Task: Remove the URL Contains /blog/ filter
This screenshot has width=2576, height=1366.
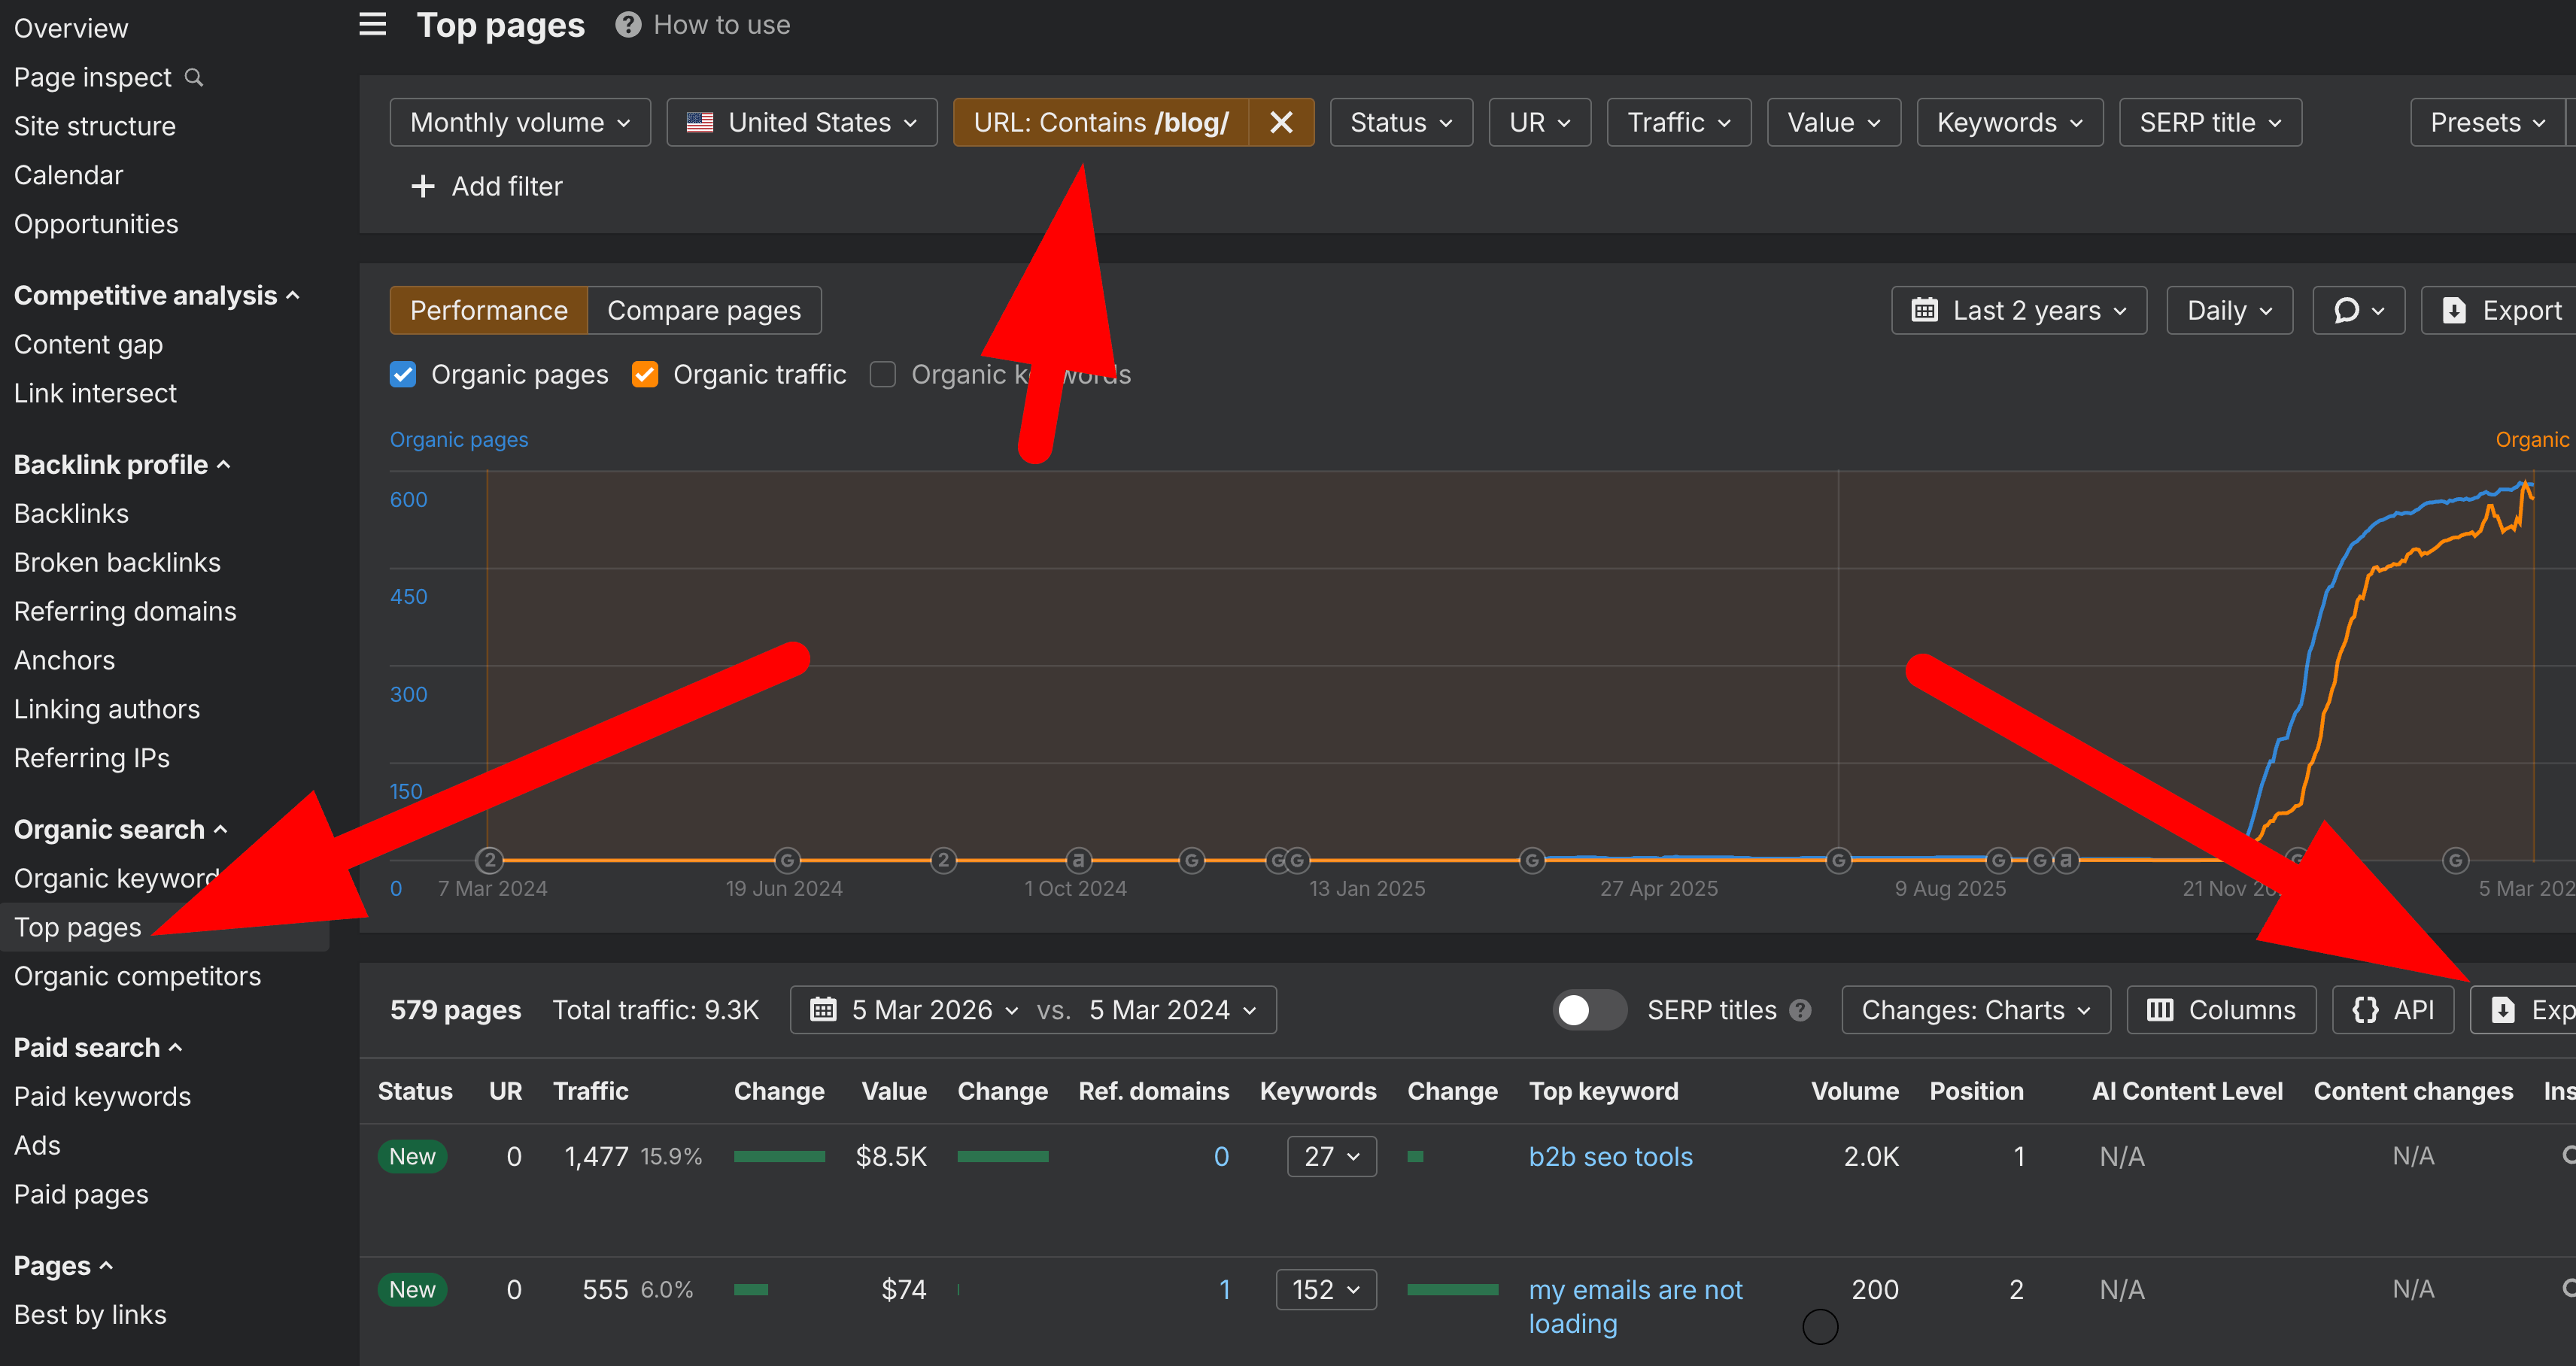Action: click(x=1281, y=122)
